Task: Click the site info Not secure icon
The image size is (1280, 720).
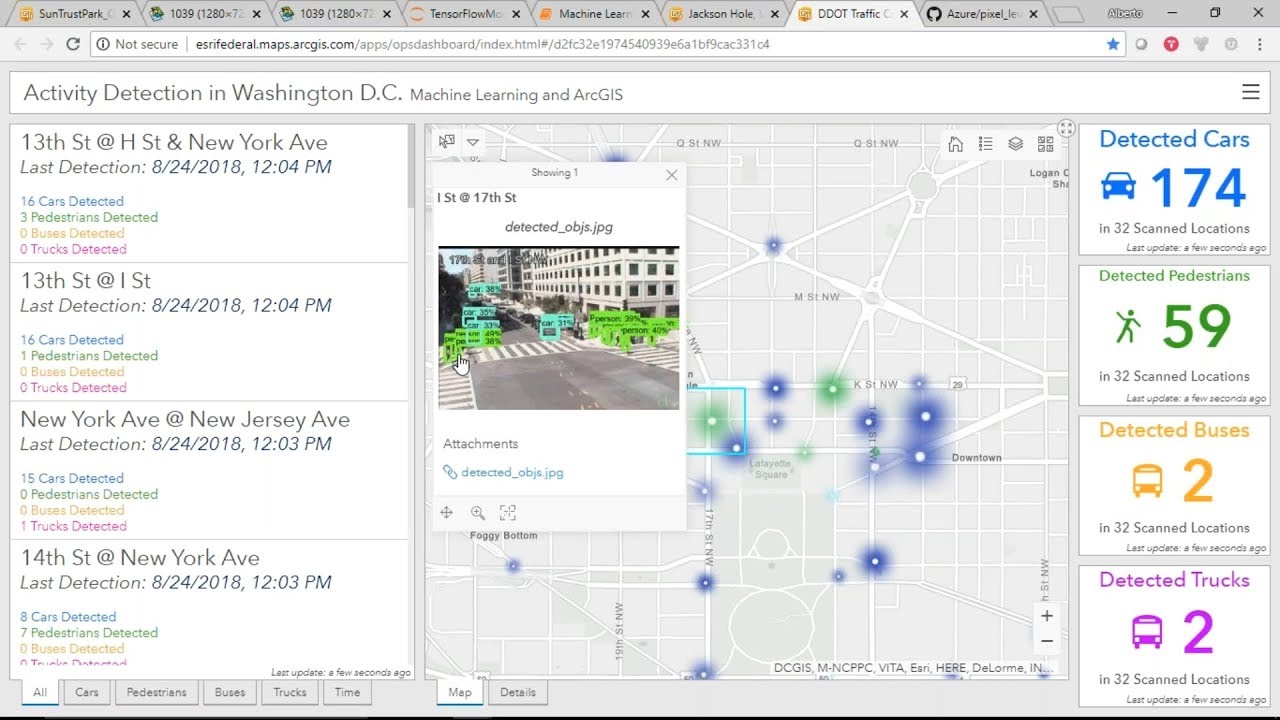Action: pos(102,44)
